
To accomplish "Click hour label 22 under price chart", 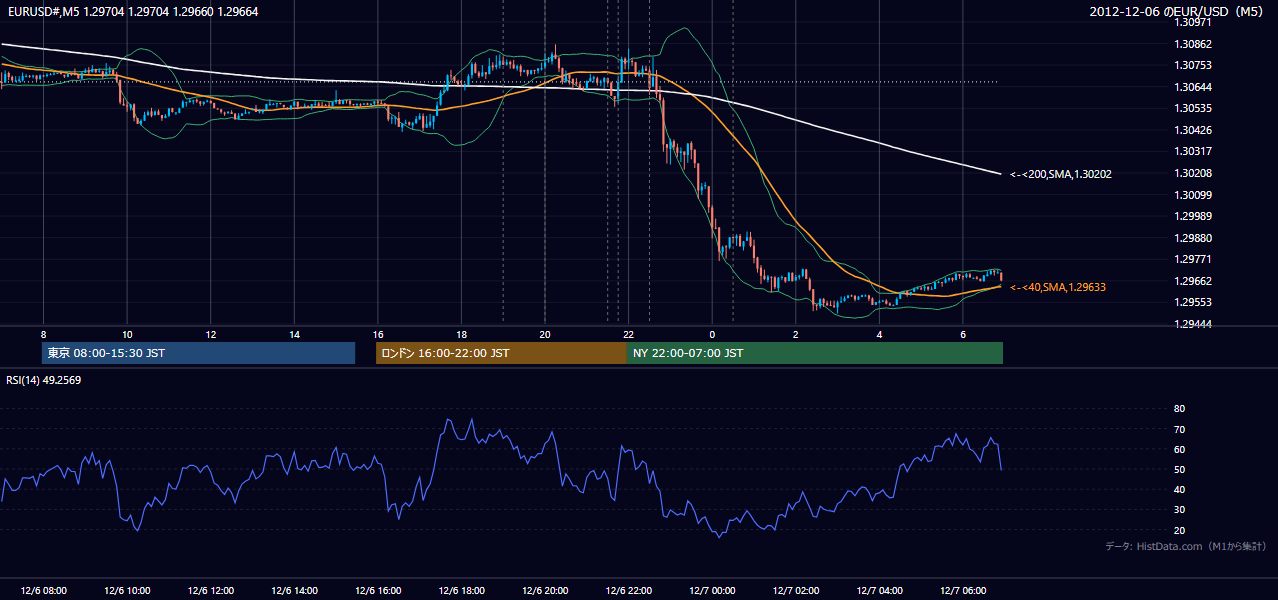I will [628, 334].
